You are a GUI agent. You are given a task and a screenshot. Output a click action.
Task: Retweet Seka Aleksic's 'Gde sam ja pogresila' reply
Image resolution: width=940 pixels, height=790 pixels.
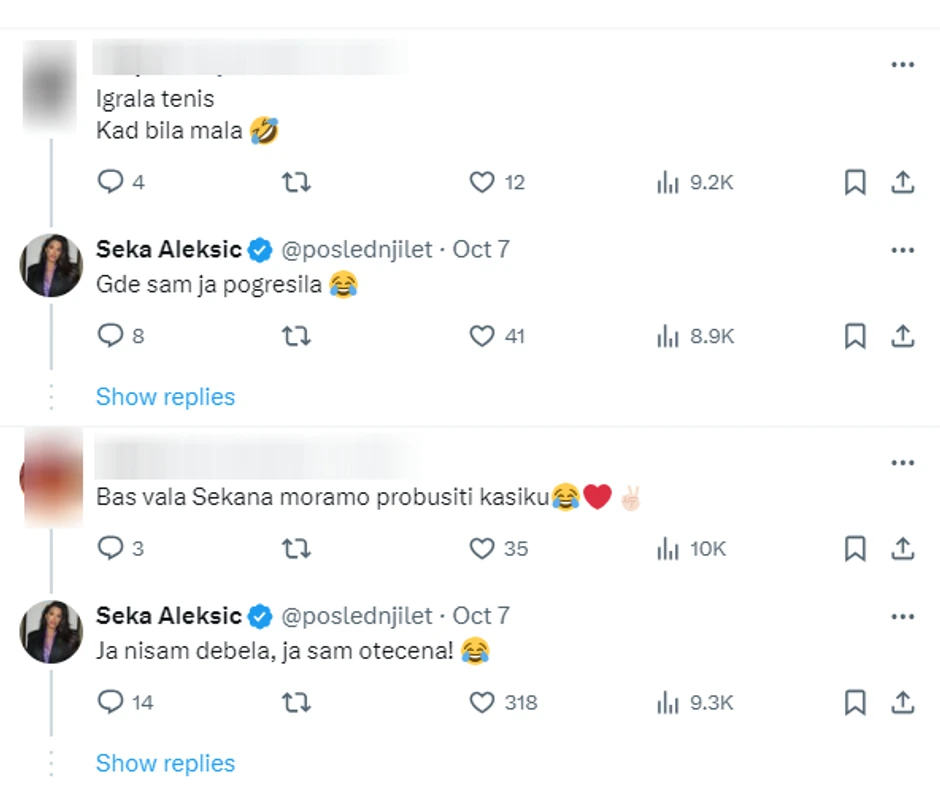pyautogui.click(x=296, y=336)
